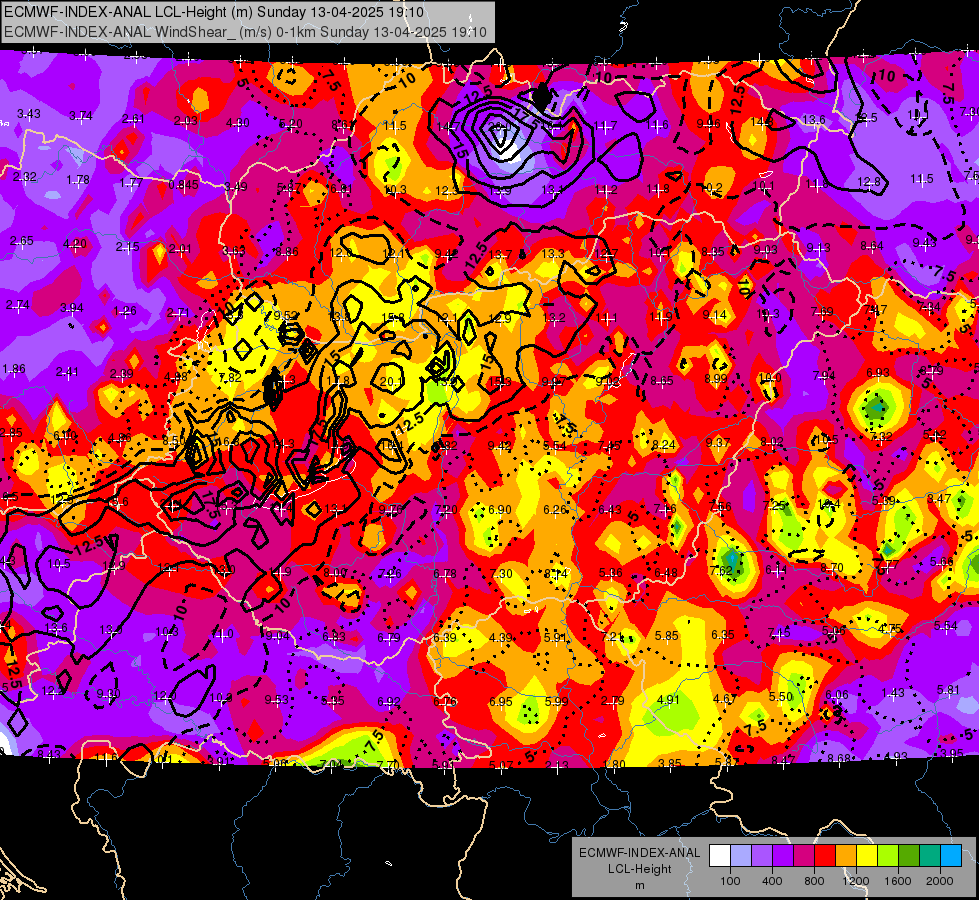Image resolution: width=979 pixels, height=900 pixels.
Task: Click the grid value 0.845
Action: (x=184, y=184)
